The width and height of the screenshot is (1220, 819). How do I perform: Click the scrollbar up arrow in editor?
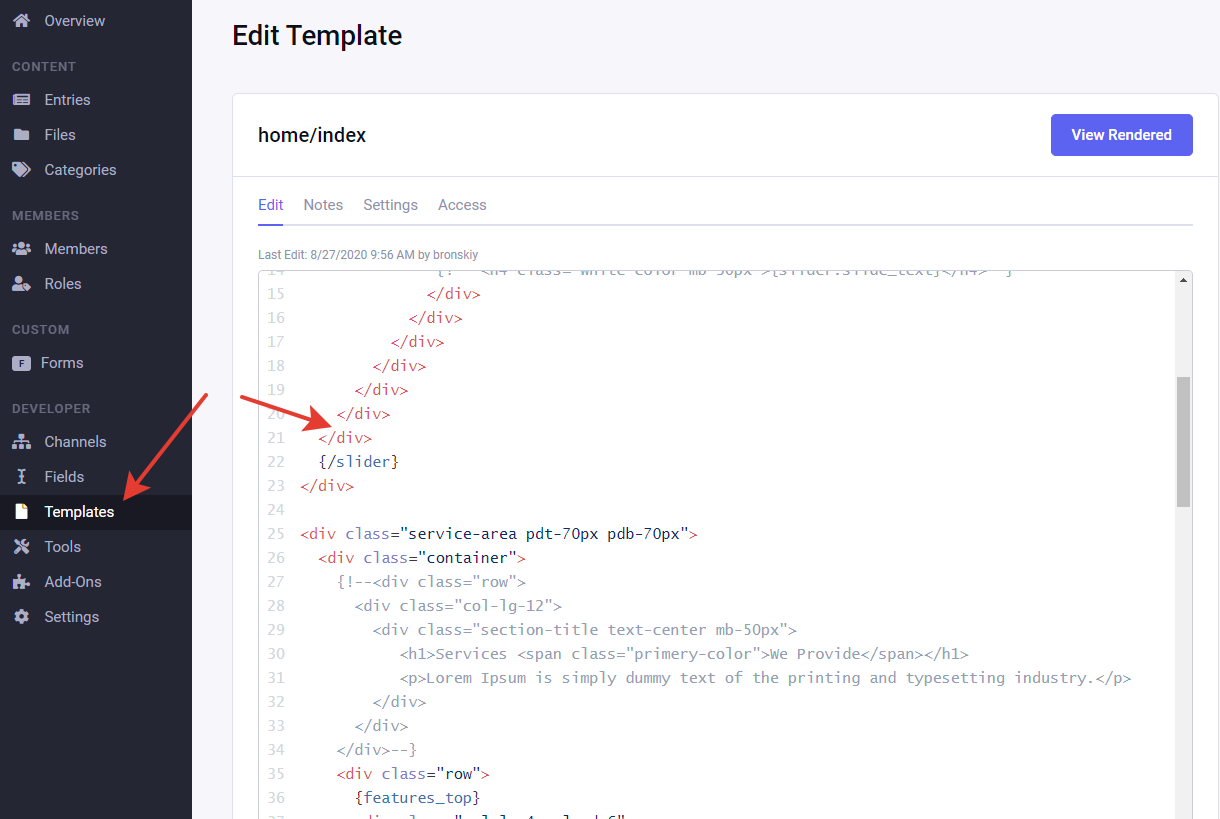click(1183, 281)
